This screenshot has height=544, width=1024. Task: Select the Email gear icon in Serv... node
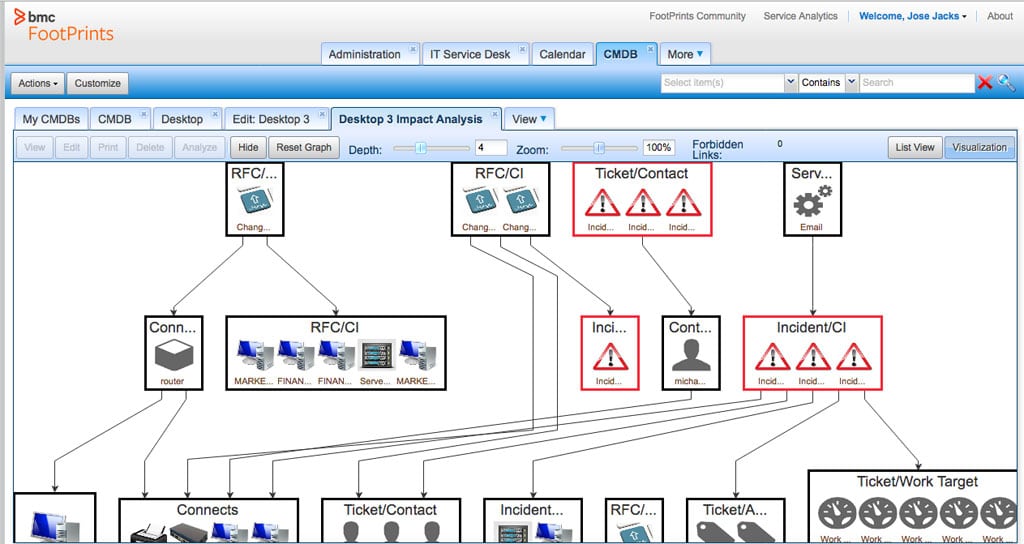[x=812, y=202]
